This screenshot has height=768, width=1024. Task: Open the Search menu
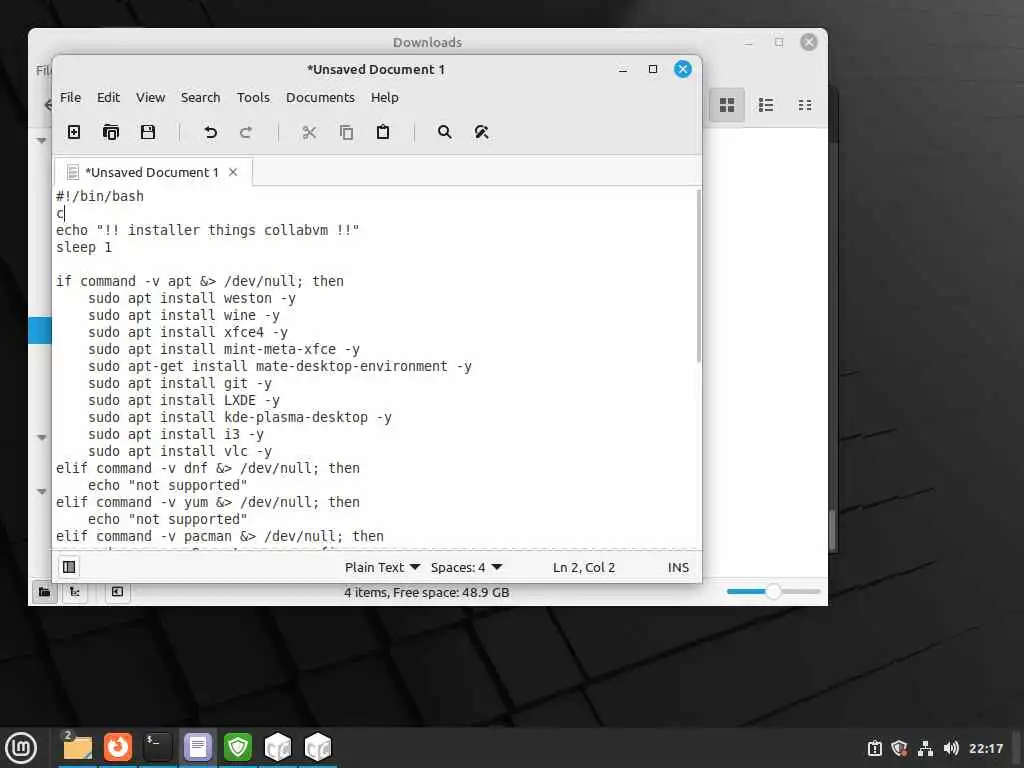point(200,97)
